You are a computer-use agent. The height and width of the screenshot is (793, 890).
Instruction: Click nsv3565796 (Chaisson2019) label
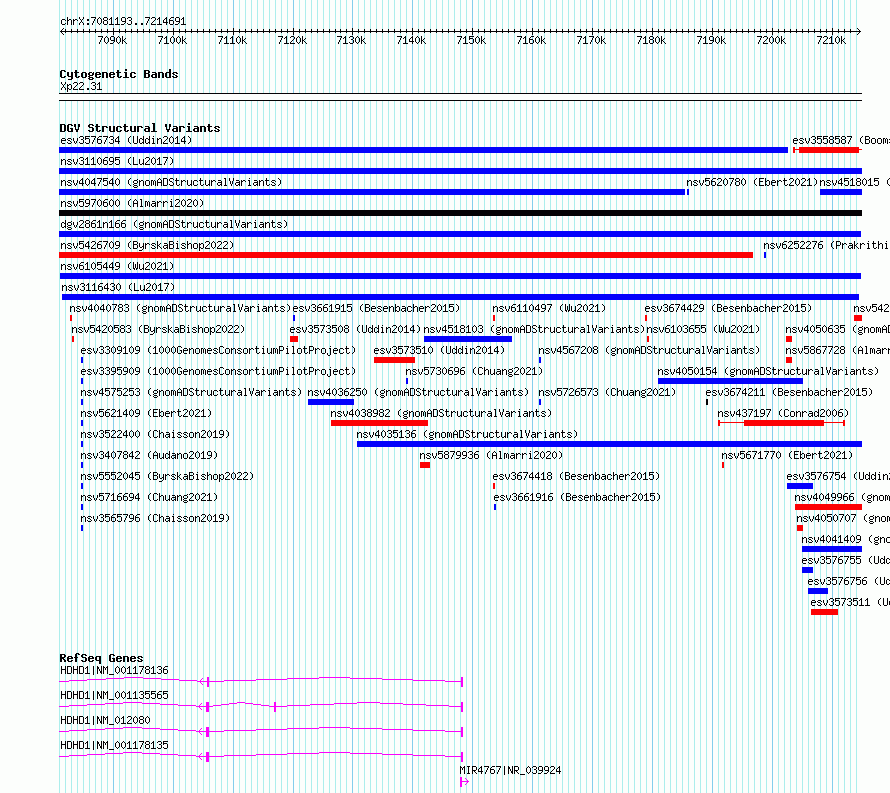[x=155, y=518]
